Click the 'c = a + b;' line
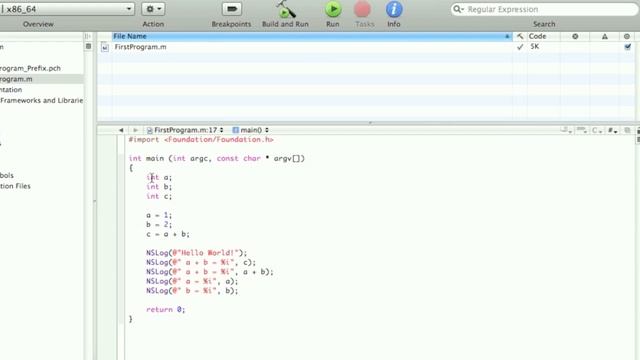The image size is (640, 360). pyautogui.click(x=168, y=234)
